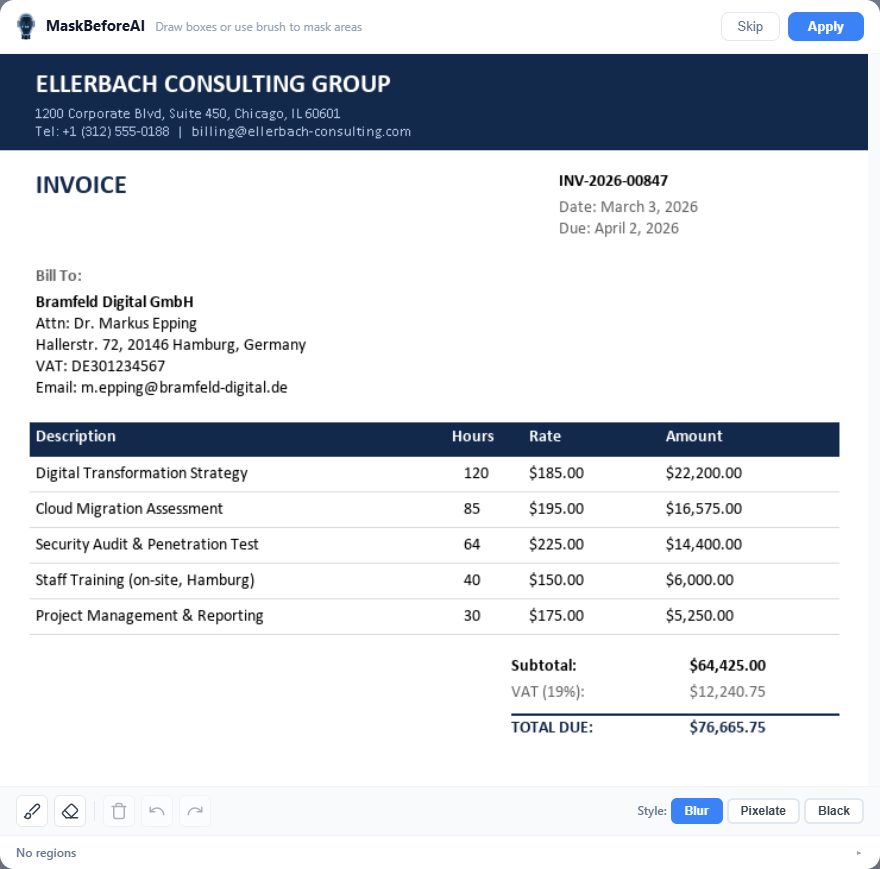Image resolution: width=880 pixels, height=869 pixels.
Task: Switch masking style to Pixelate
Action: click(x=763, y=811)
